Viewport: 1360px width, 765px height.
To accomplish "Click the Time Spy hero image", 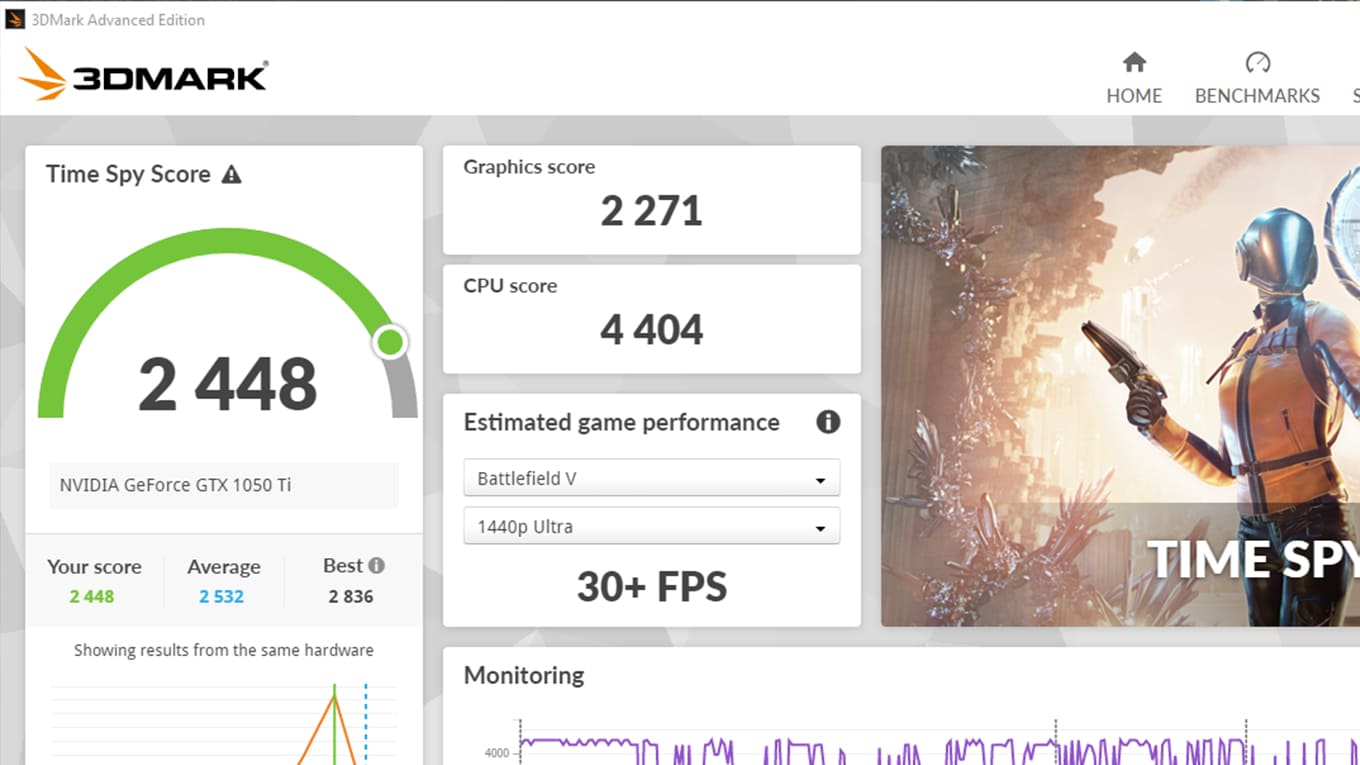I will point(1120,386).
